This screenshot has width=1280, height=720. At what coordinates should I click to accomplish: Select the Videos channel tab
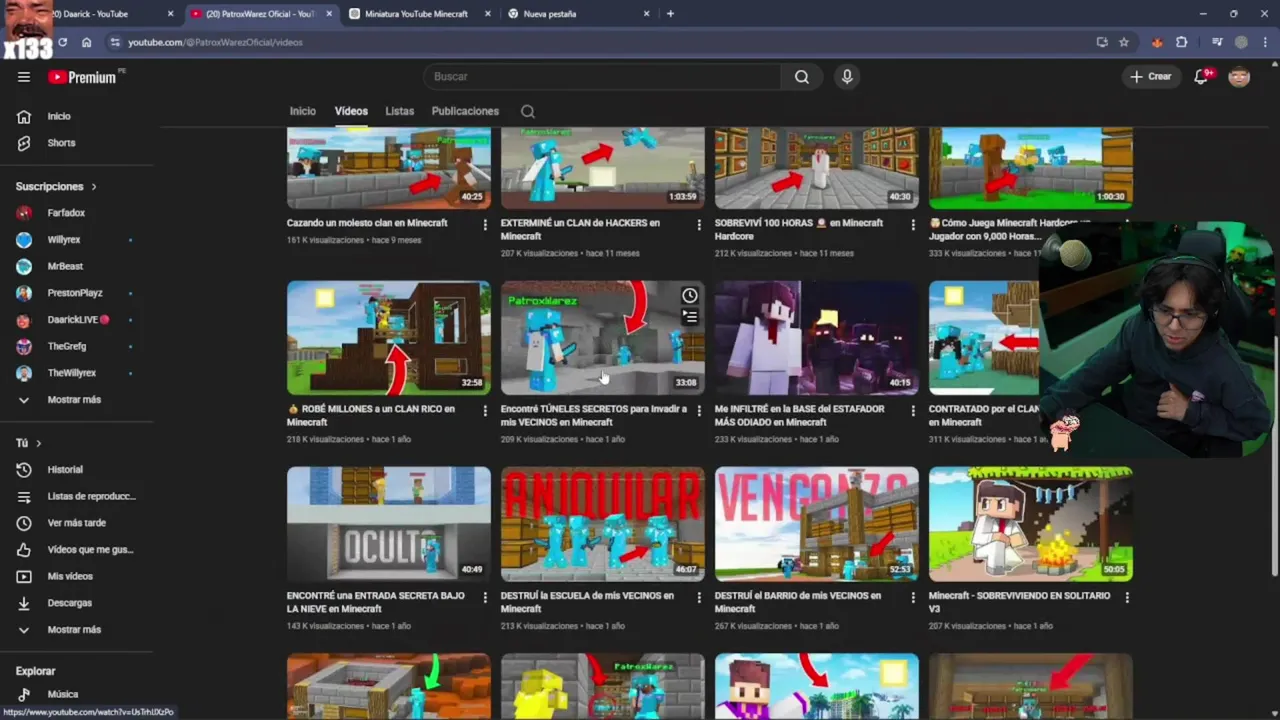pos(351,111)
